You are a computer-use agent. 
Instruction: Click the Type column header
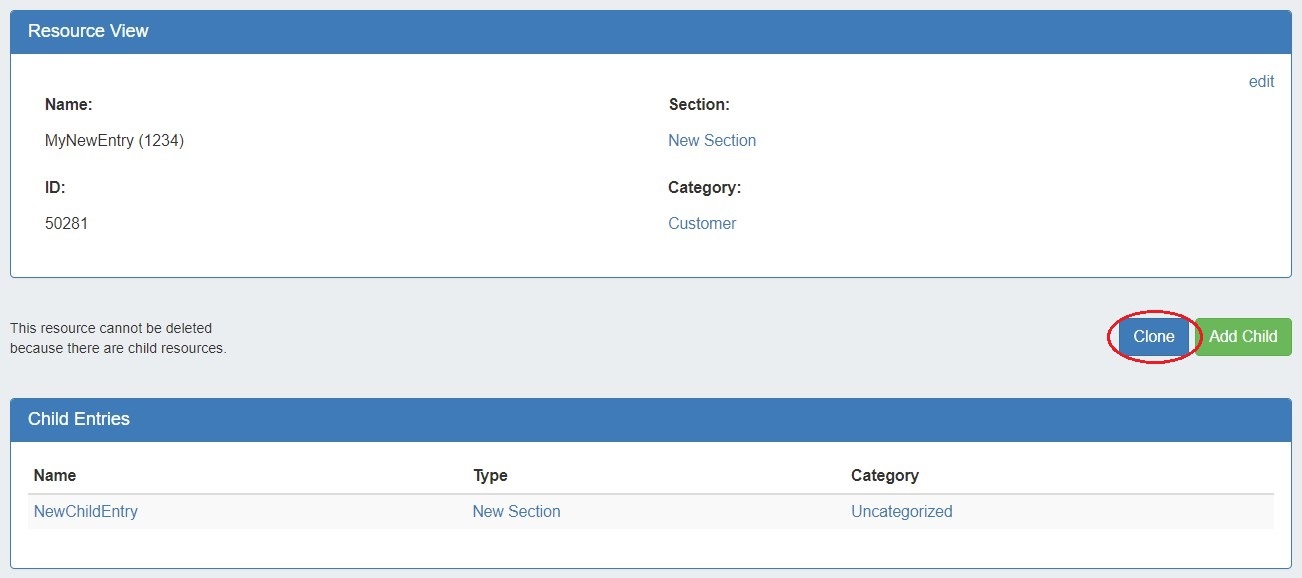(x=490, y=476)
